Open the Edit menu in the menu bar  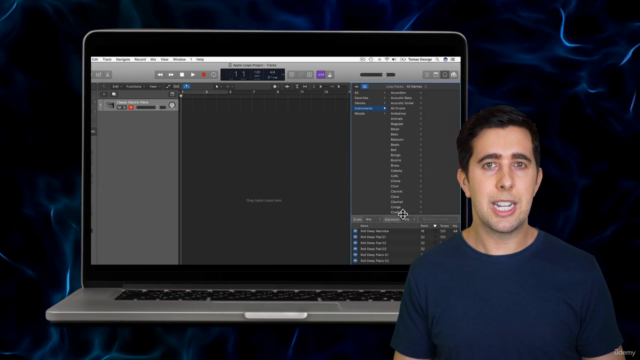95,60
